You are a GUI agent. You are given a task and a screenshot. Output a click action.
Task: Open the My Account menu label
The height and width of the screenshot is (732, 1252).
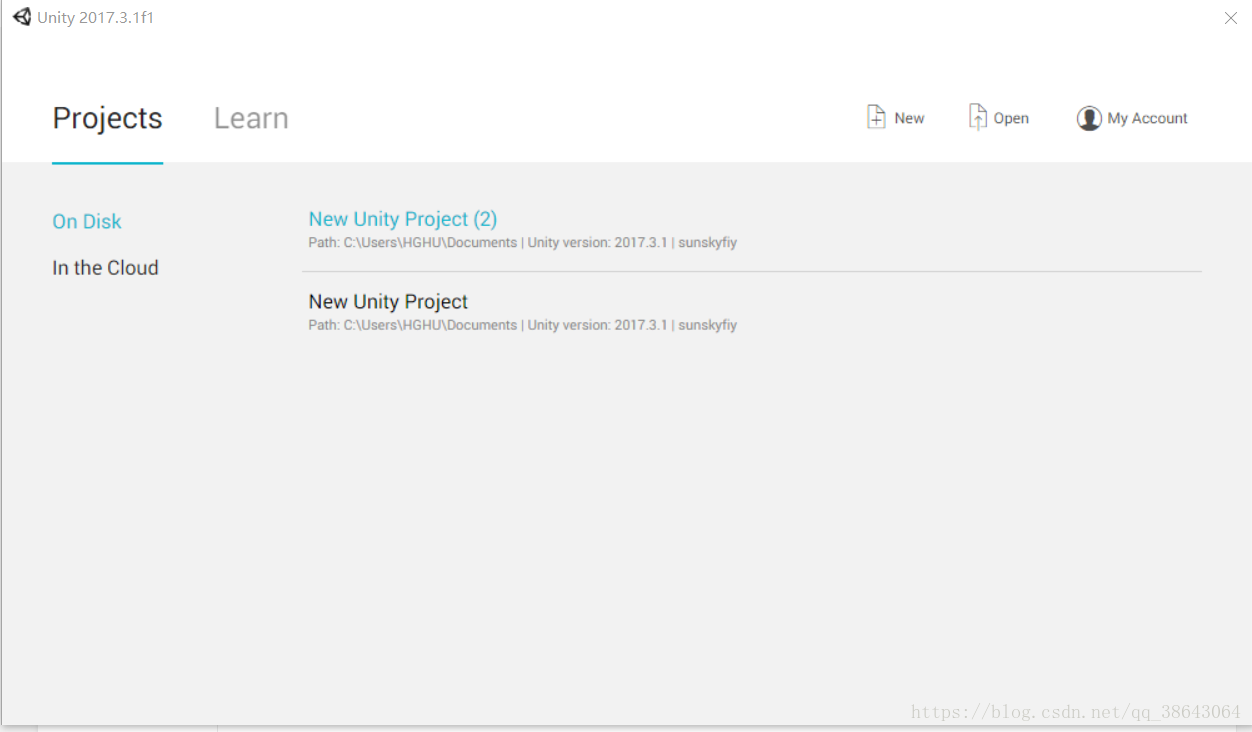(1147, 118)
